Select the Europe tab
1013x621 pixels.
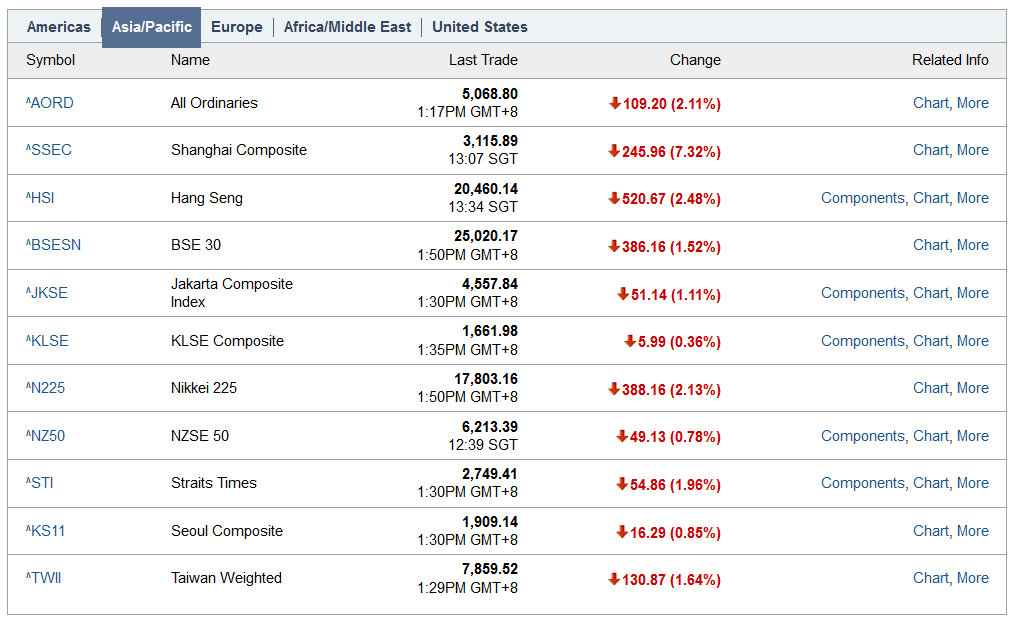click(237, 27)
